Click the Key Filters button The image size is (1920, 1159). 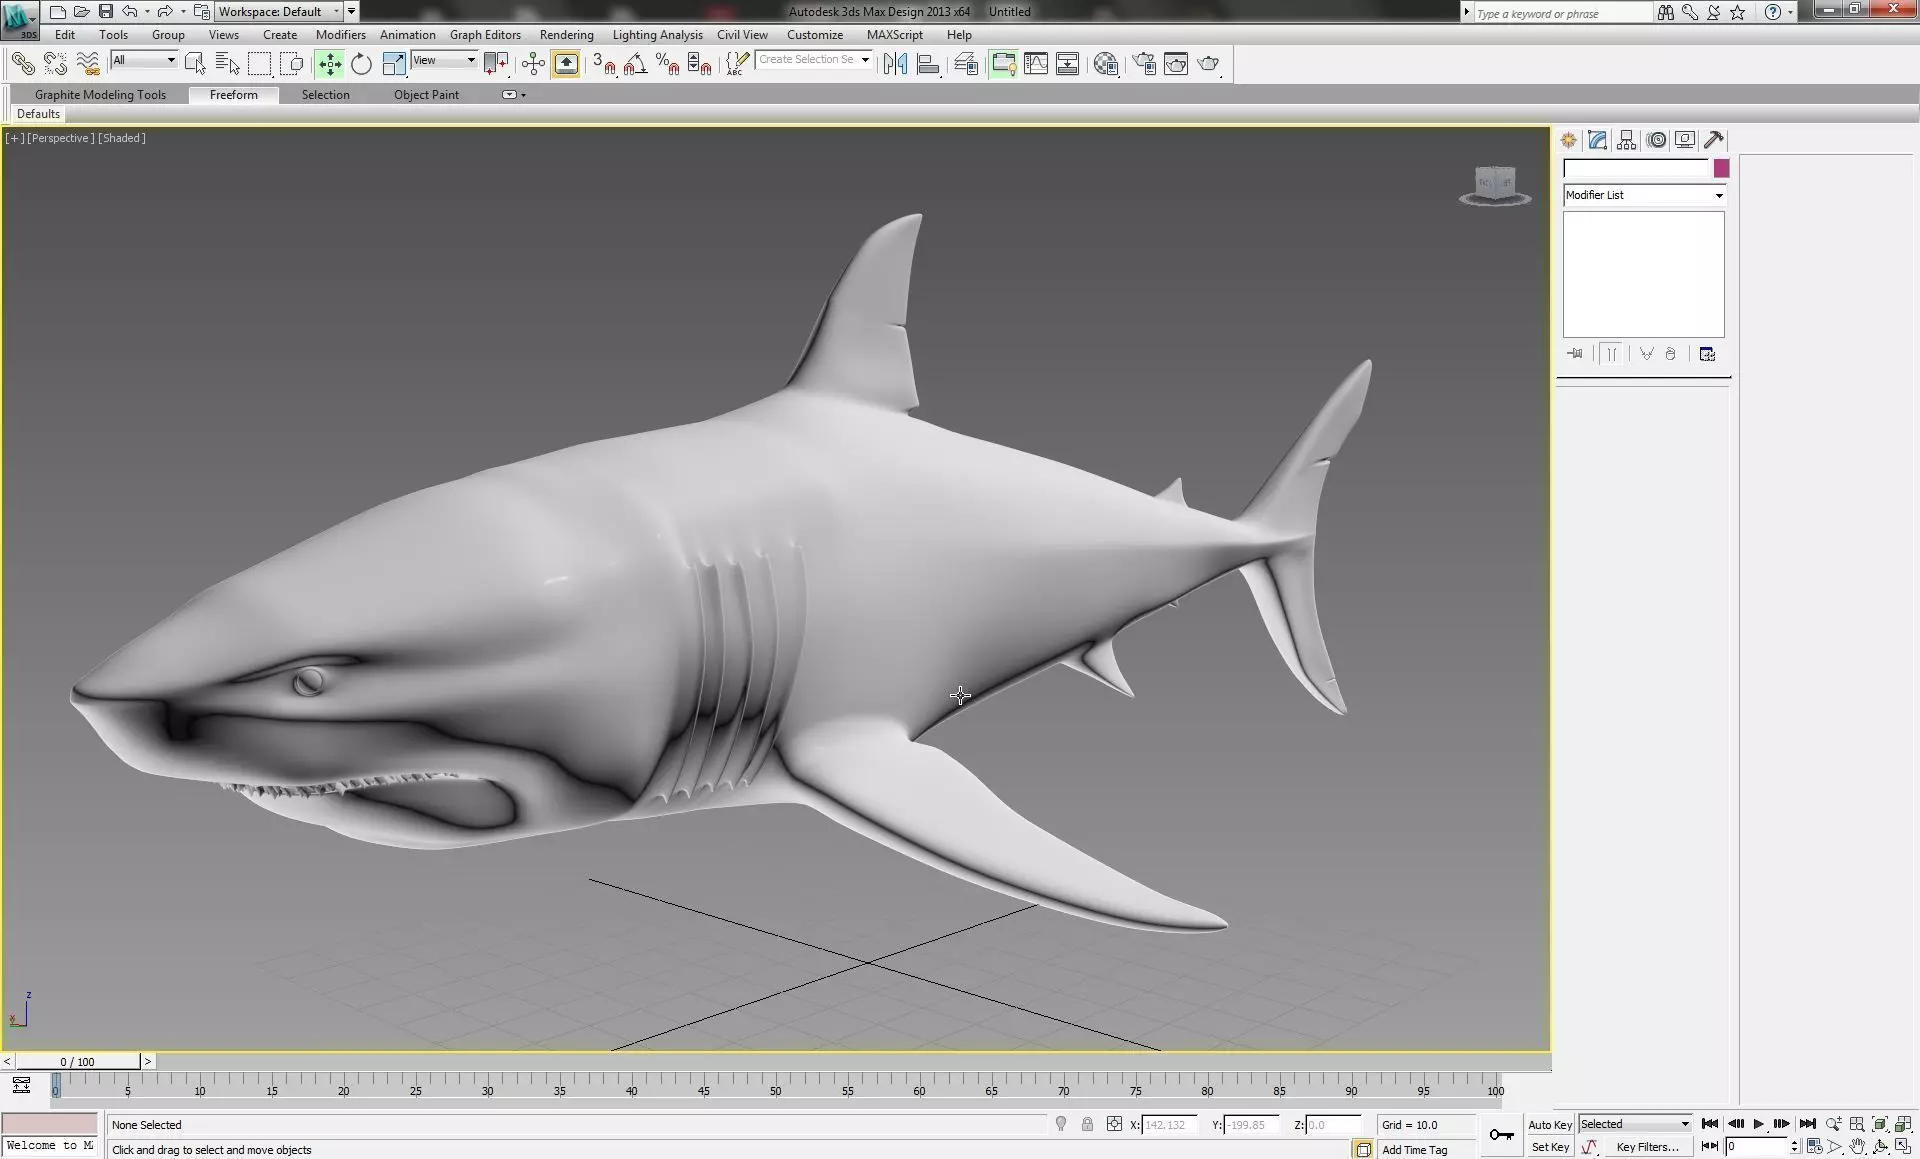(1647, 1147)
